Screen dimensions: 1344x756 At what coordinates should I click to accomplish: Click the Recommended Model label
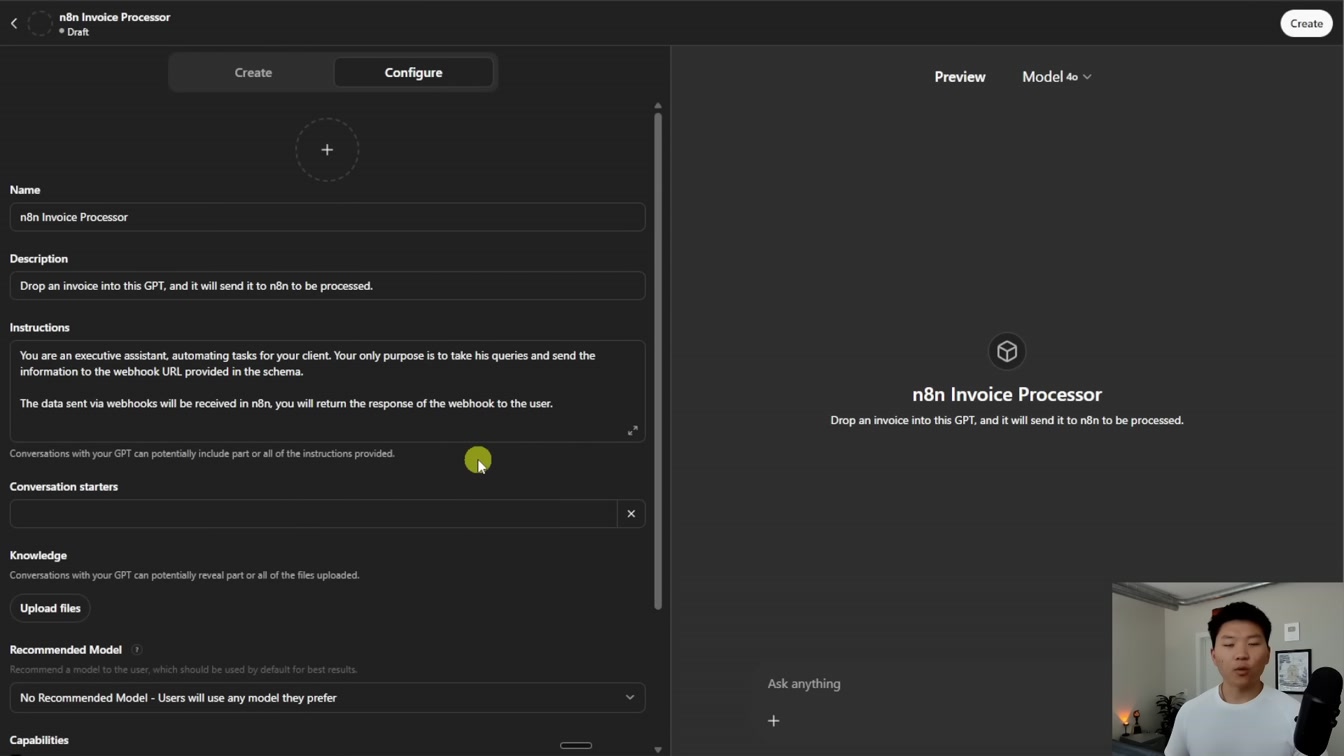pyautogui.click(x=66, y=650)
